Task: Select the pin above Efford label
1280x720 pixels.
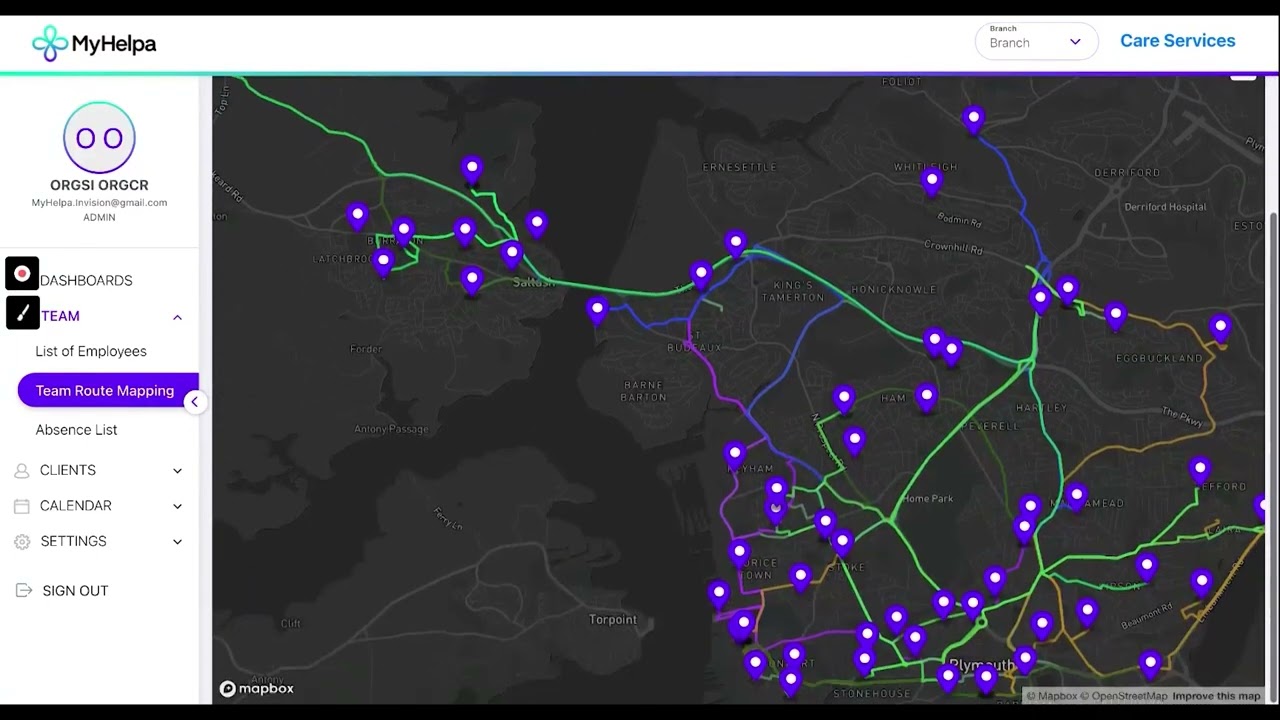Action: click(1200, 470)
